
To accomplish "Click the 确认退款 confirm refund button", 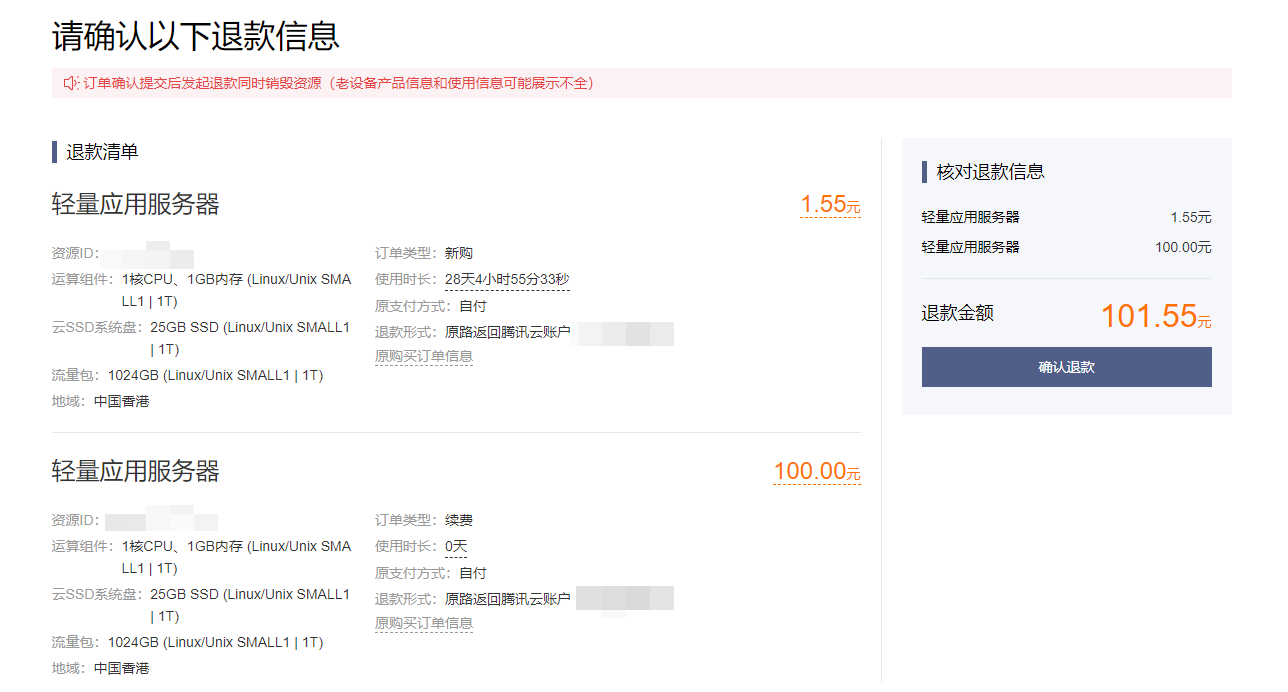I will tap(1065, 367).
